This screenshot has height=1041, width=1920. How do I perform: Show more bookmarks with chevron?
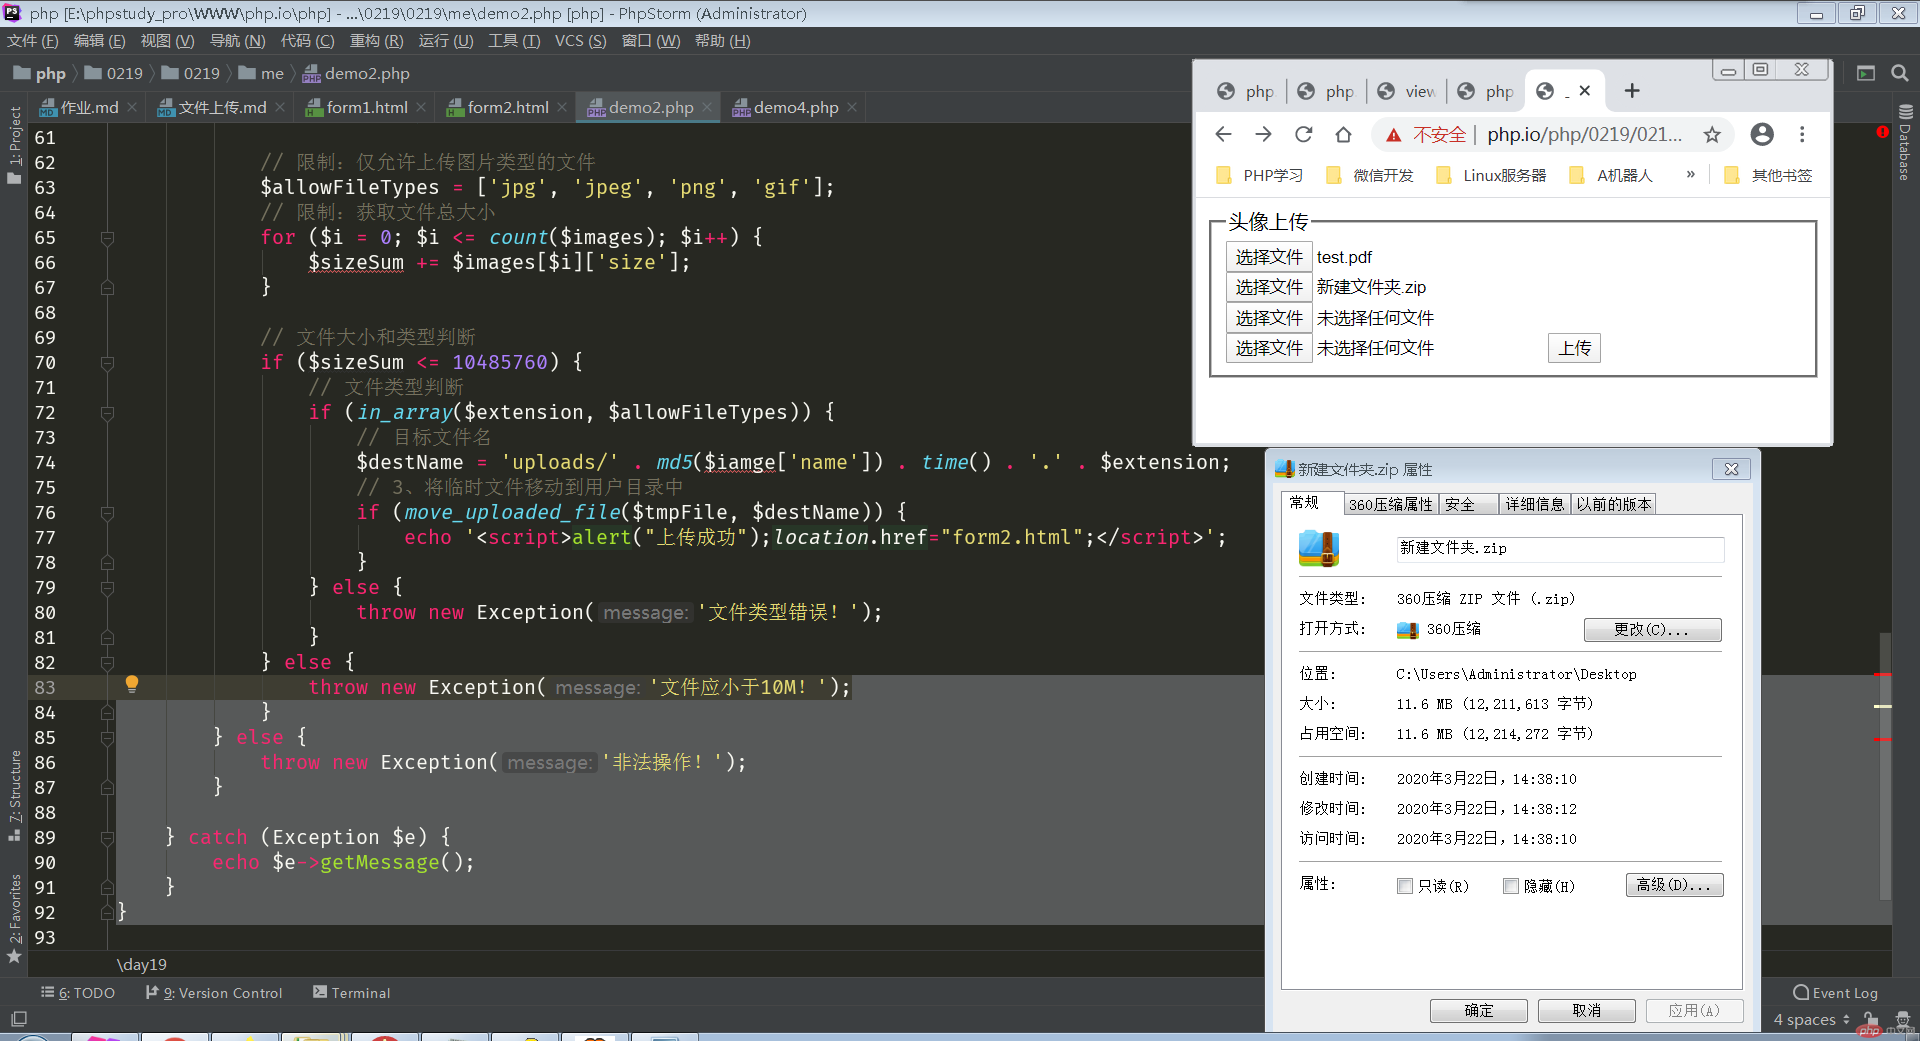1690,175
